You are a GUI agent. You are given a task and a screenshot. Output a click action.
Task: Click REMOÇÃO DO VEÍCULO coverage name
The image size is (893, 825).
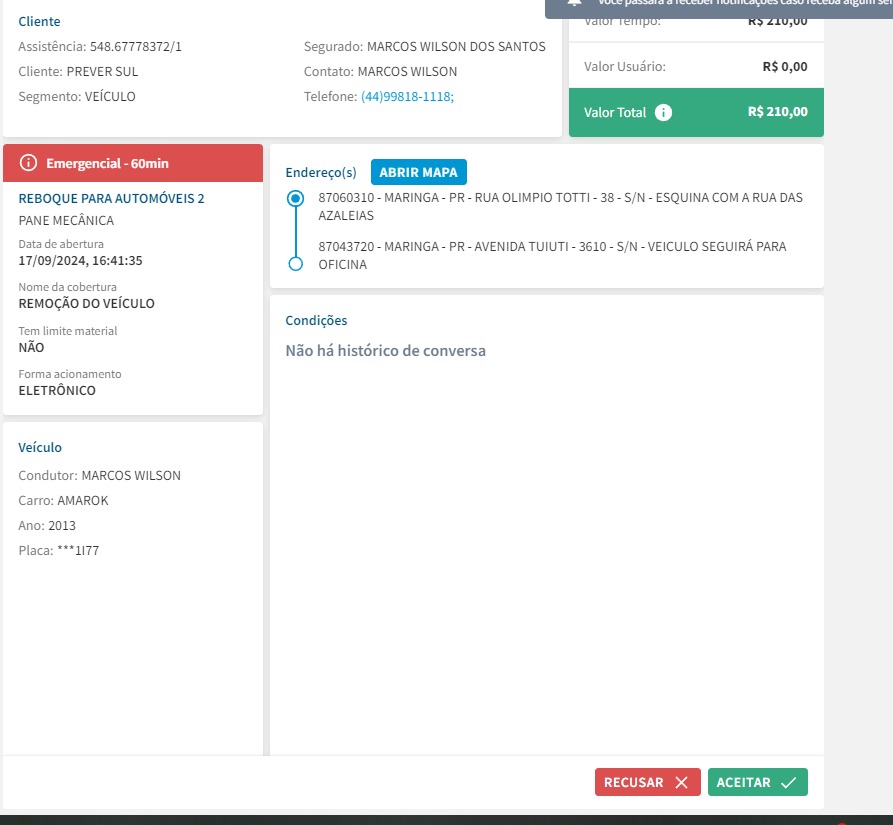coord(87,303)
